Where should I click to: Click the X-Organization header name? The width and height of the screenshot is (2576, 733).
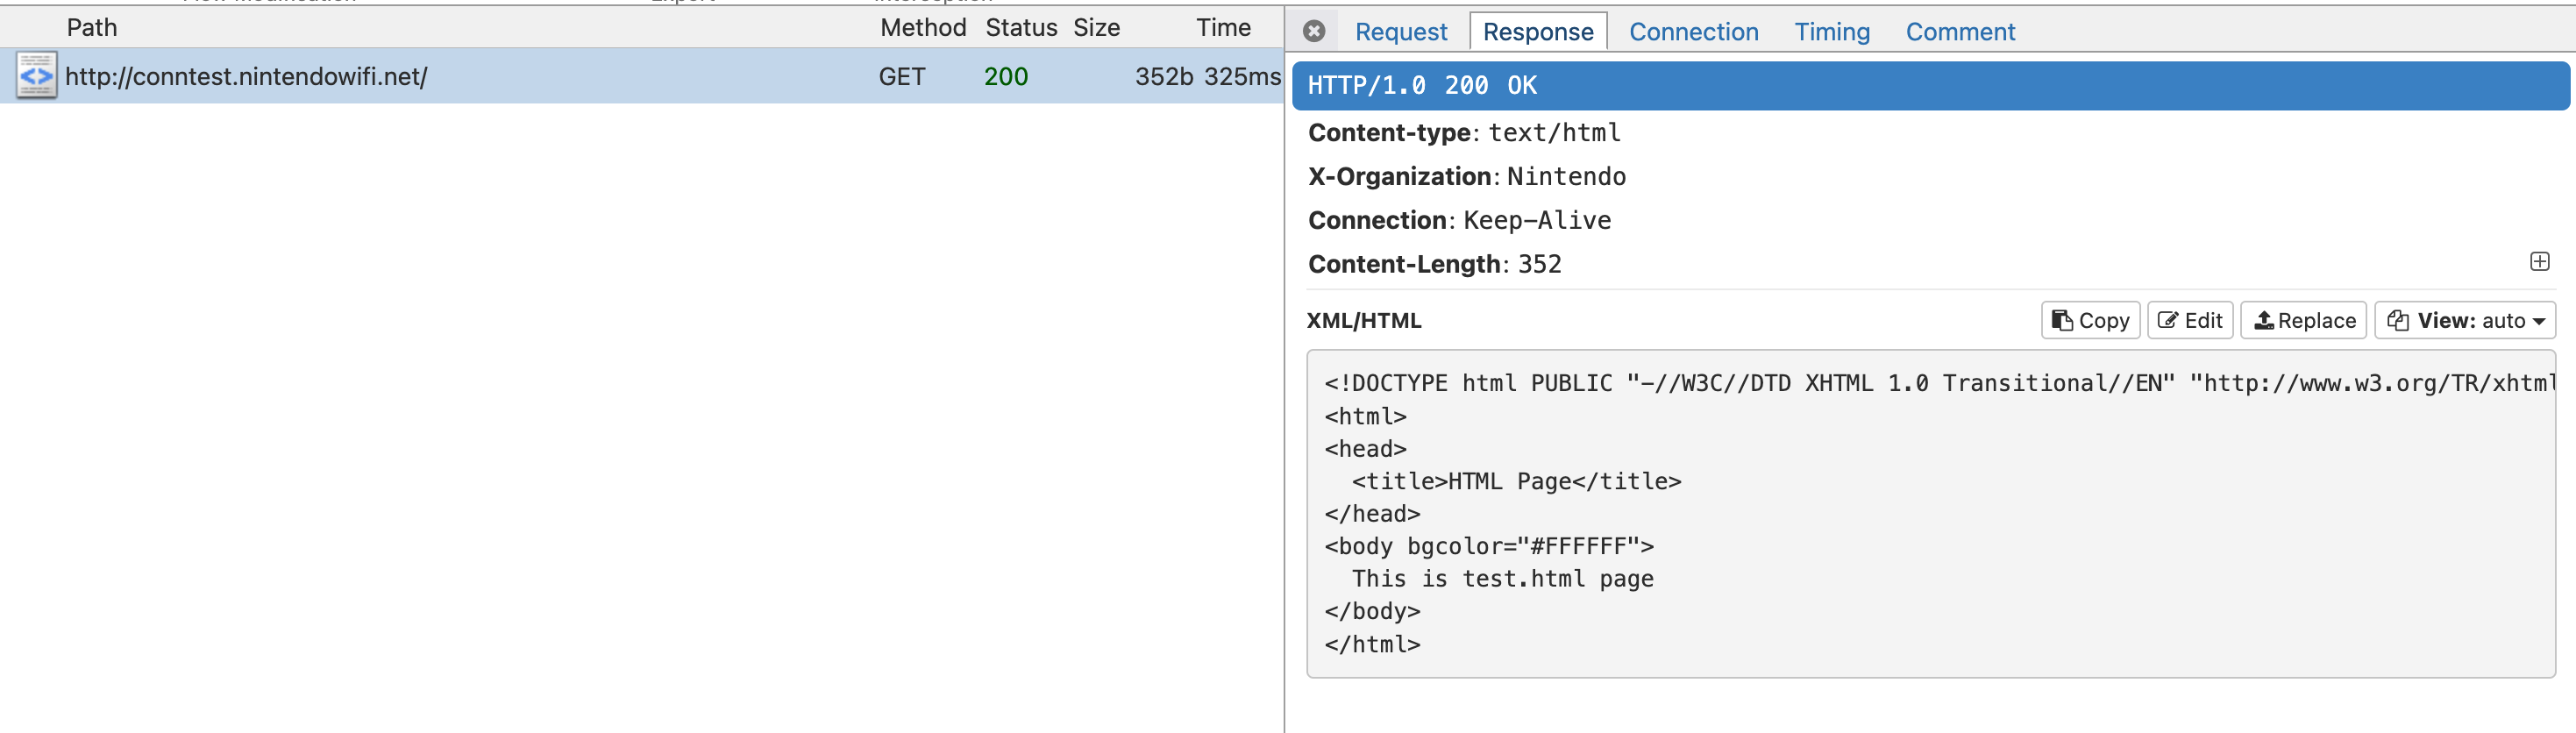(x=1399, y=176)
